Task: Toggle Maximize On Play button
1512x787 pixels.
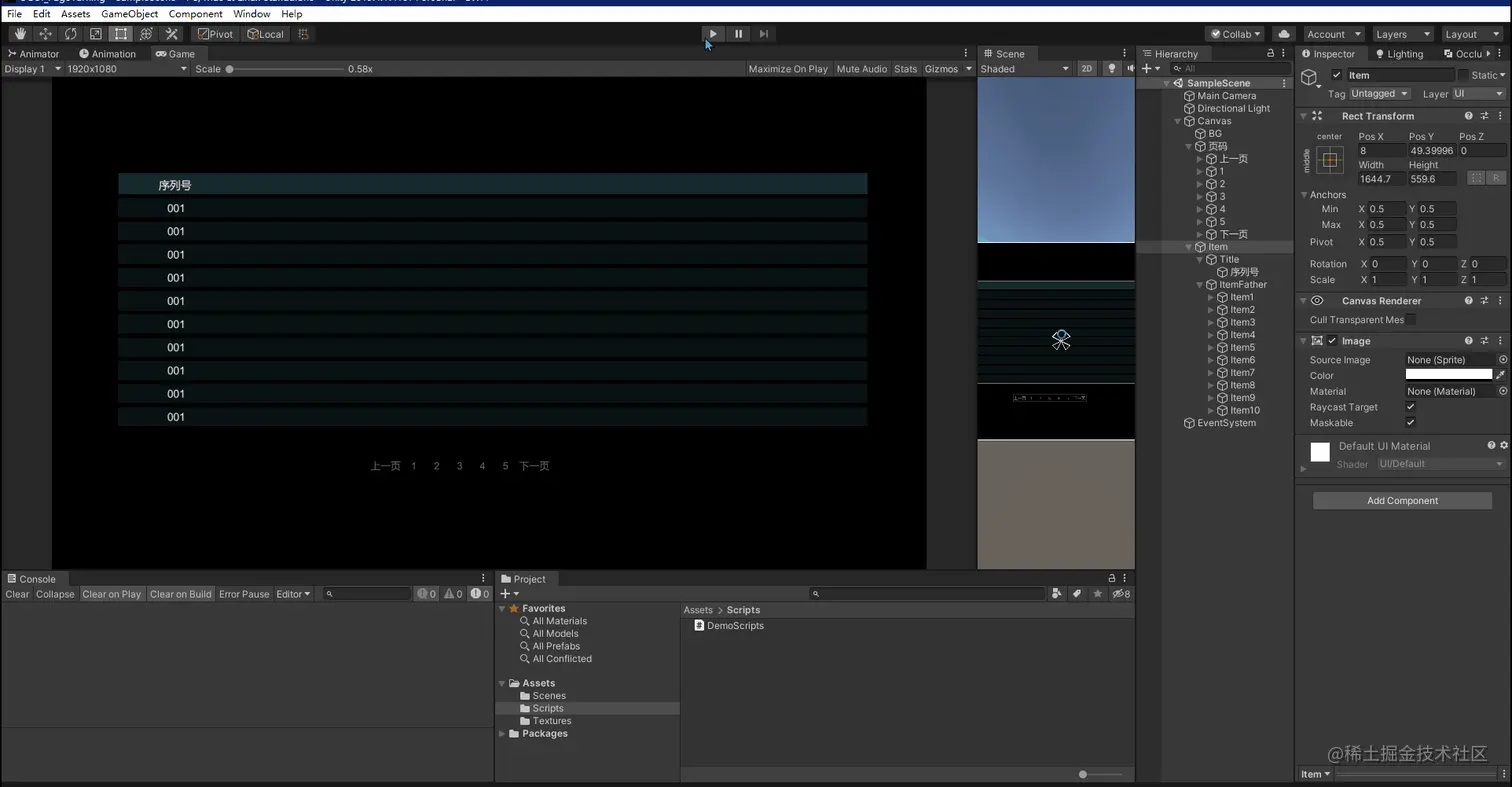Action: (787, 69)
